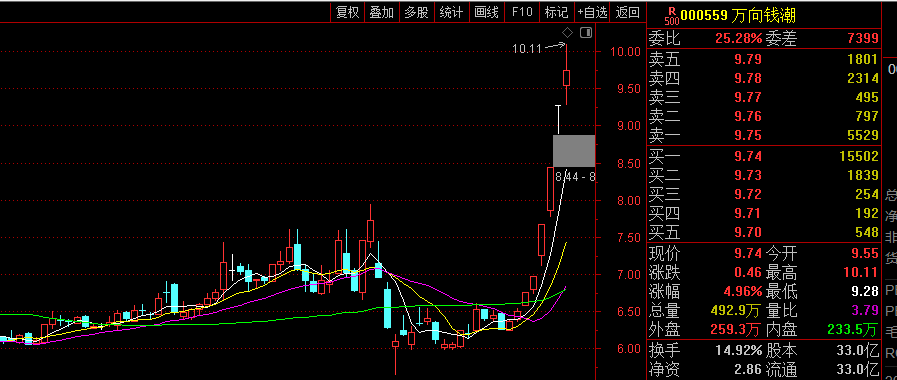This screenshot has width=897, height=380.
Task: Open the 统计 statistics tool
Action: tap(451, 12)
